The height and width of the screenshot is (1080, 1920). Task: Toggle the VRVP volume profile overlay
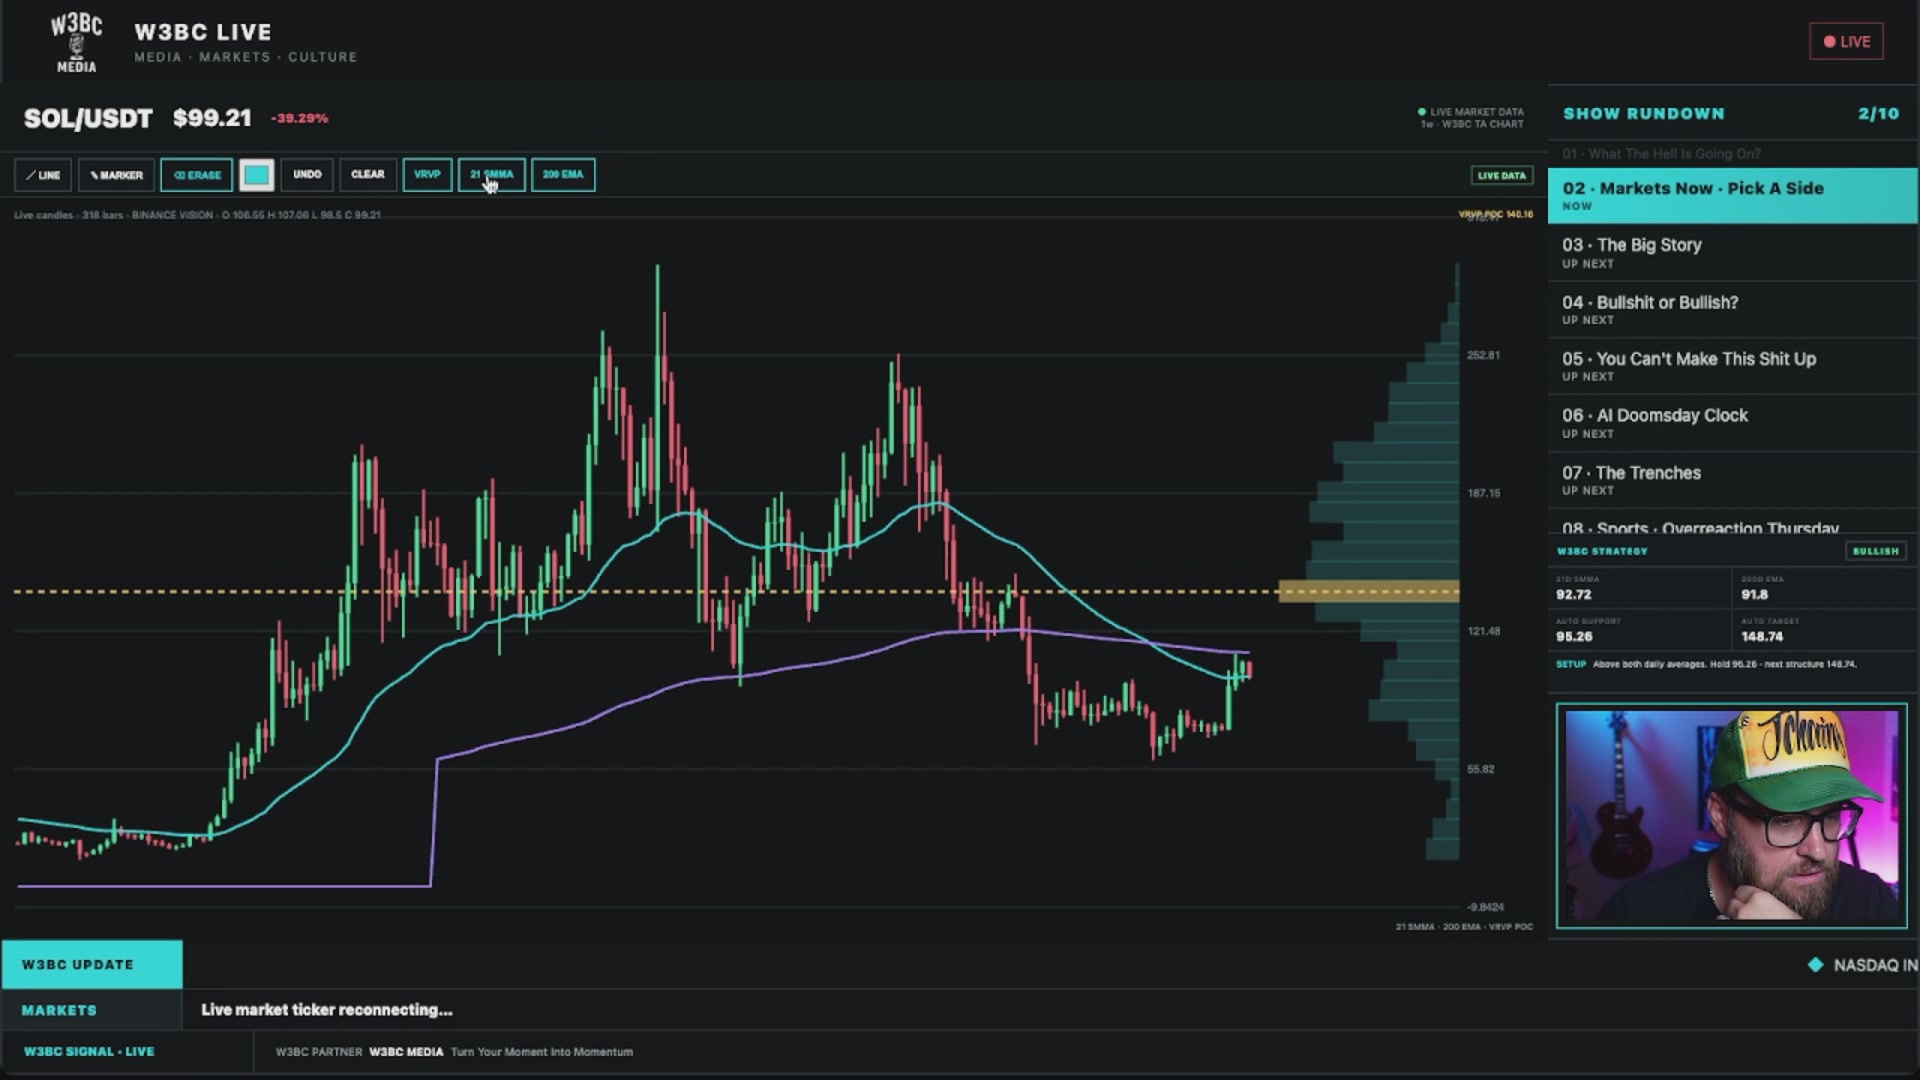tap(427, 175)
